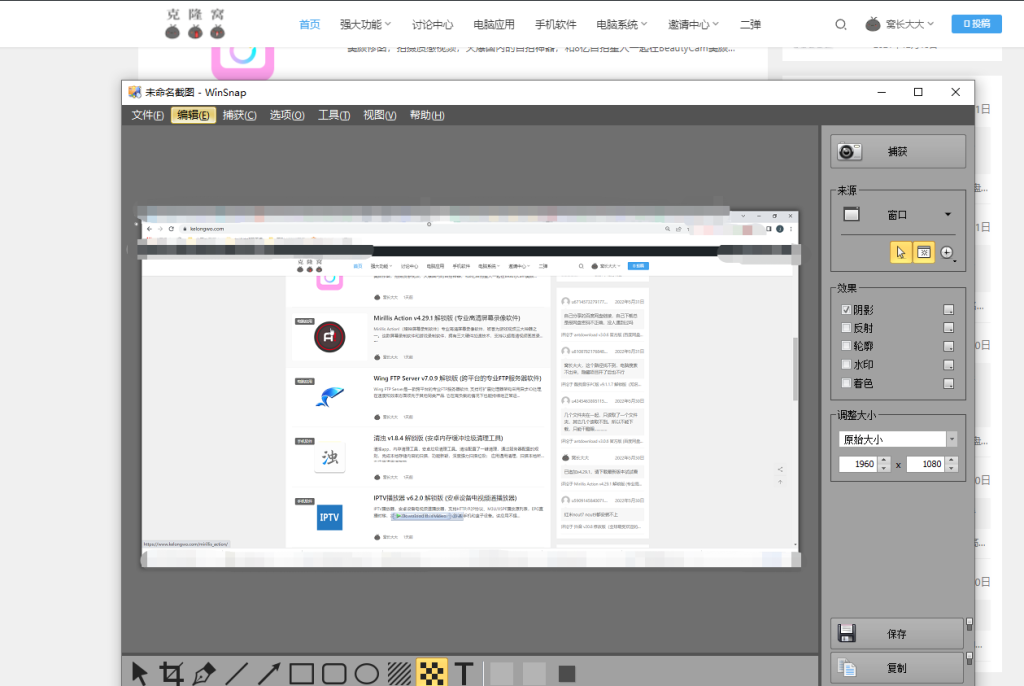Viewport: 1024px width, 686px height.
Task: Expand 强大功能 dropdown in website navigation
Action: point(365,24)
